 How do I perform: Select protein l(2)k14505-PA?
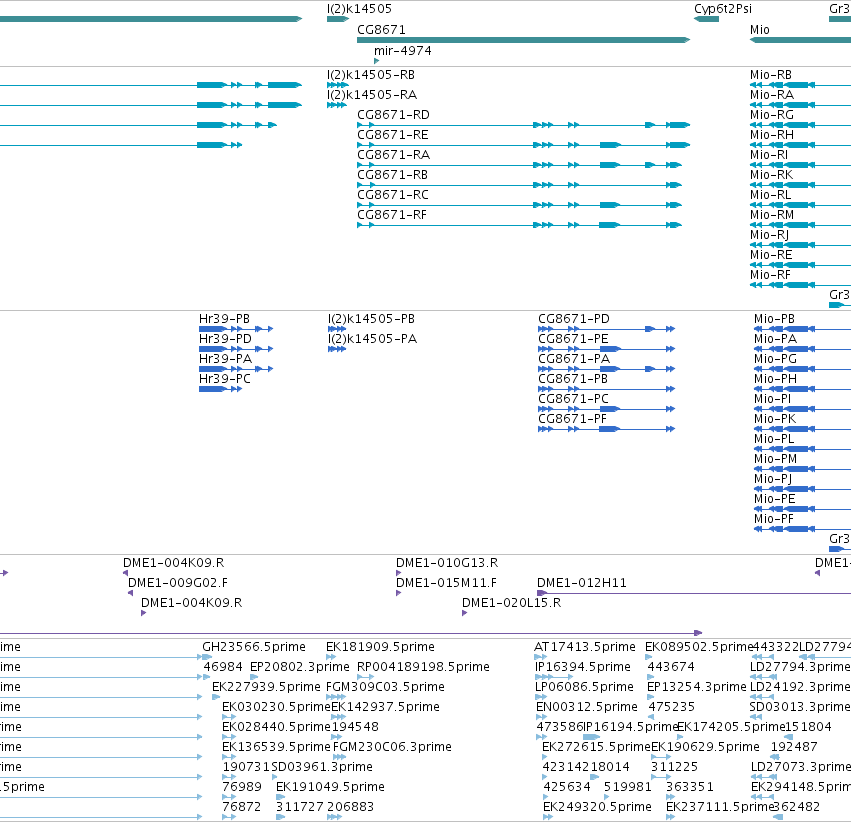[336, 349]
